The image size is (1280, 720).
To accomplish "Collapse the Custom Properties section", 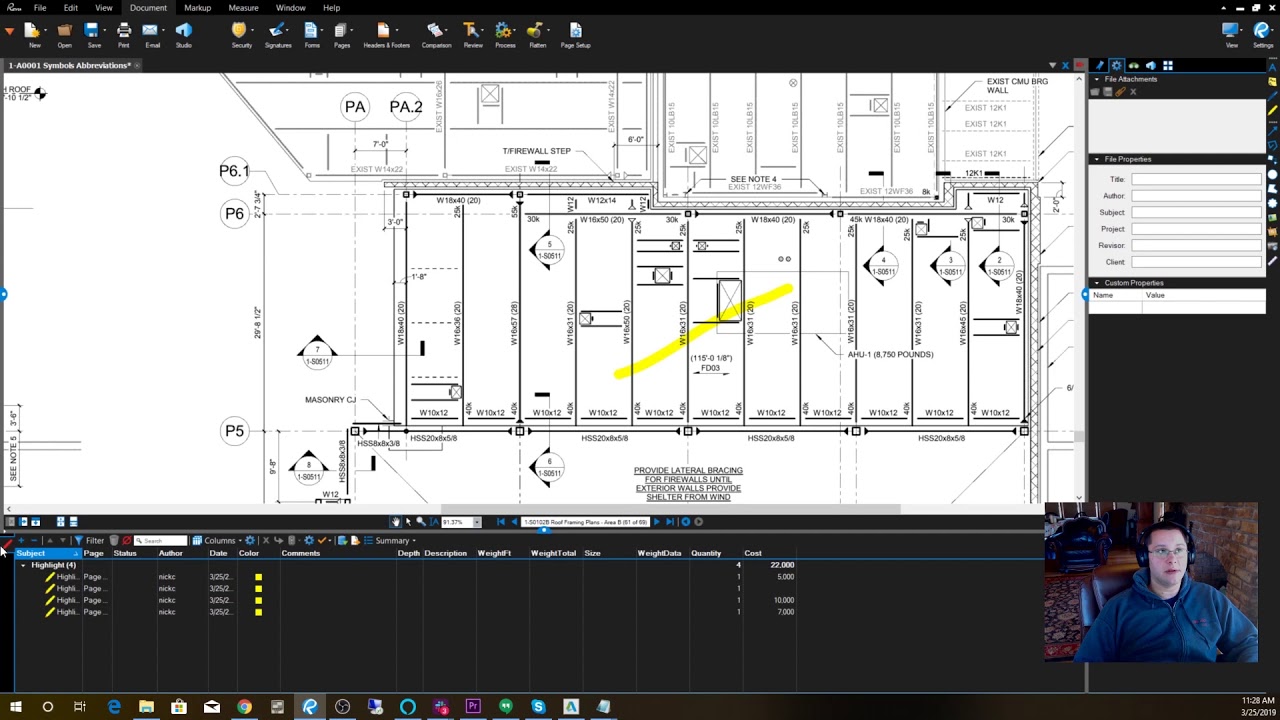I will click(1096, 283).
